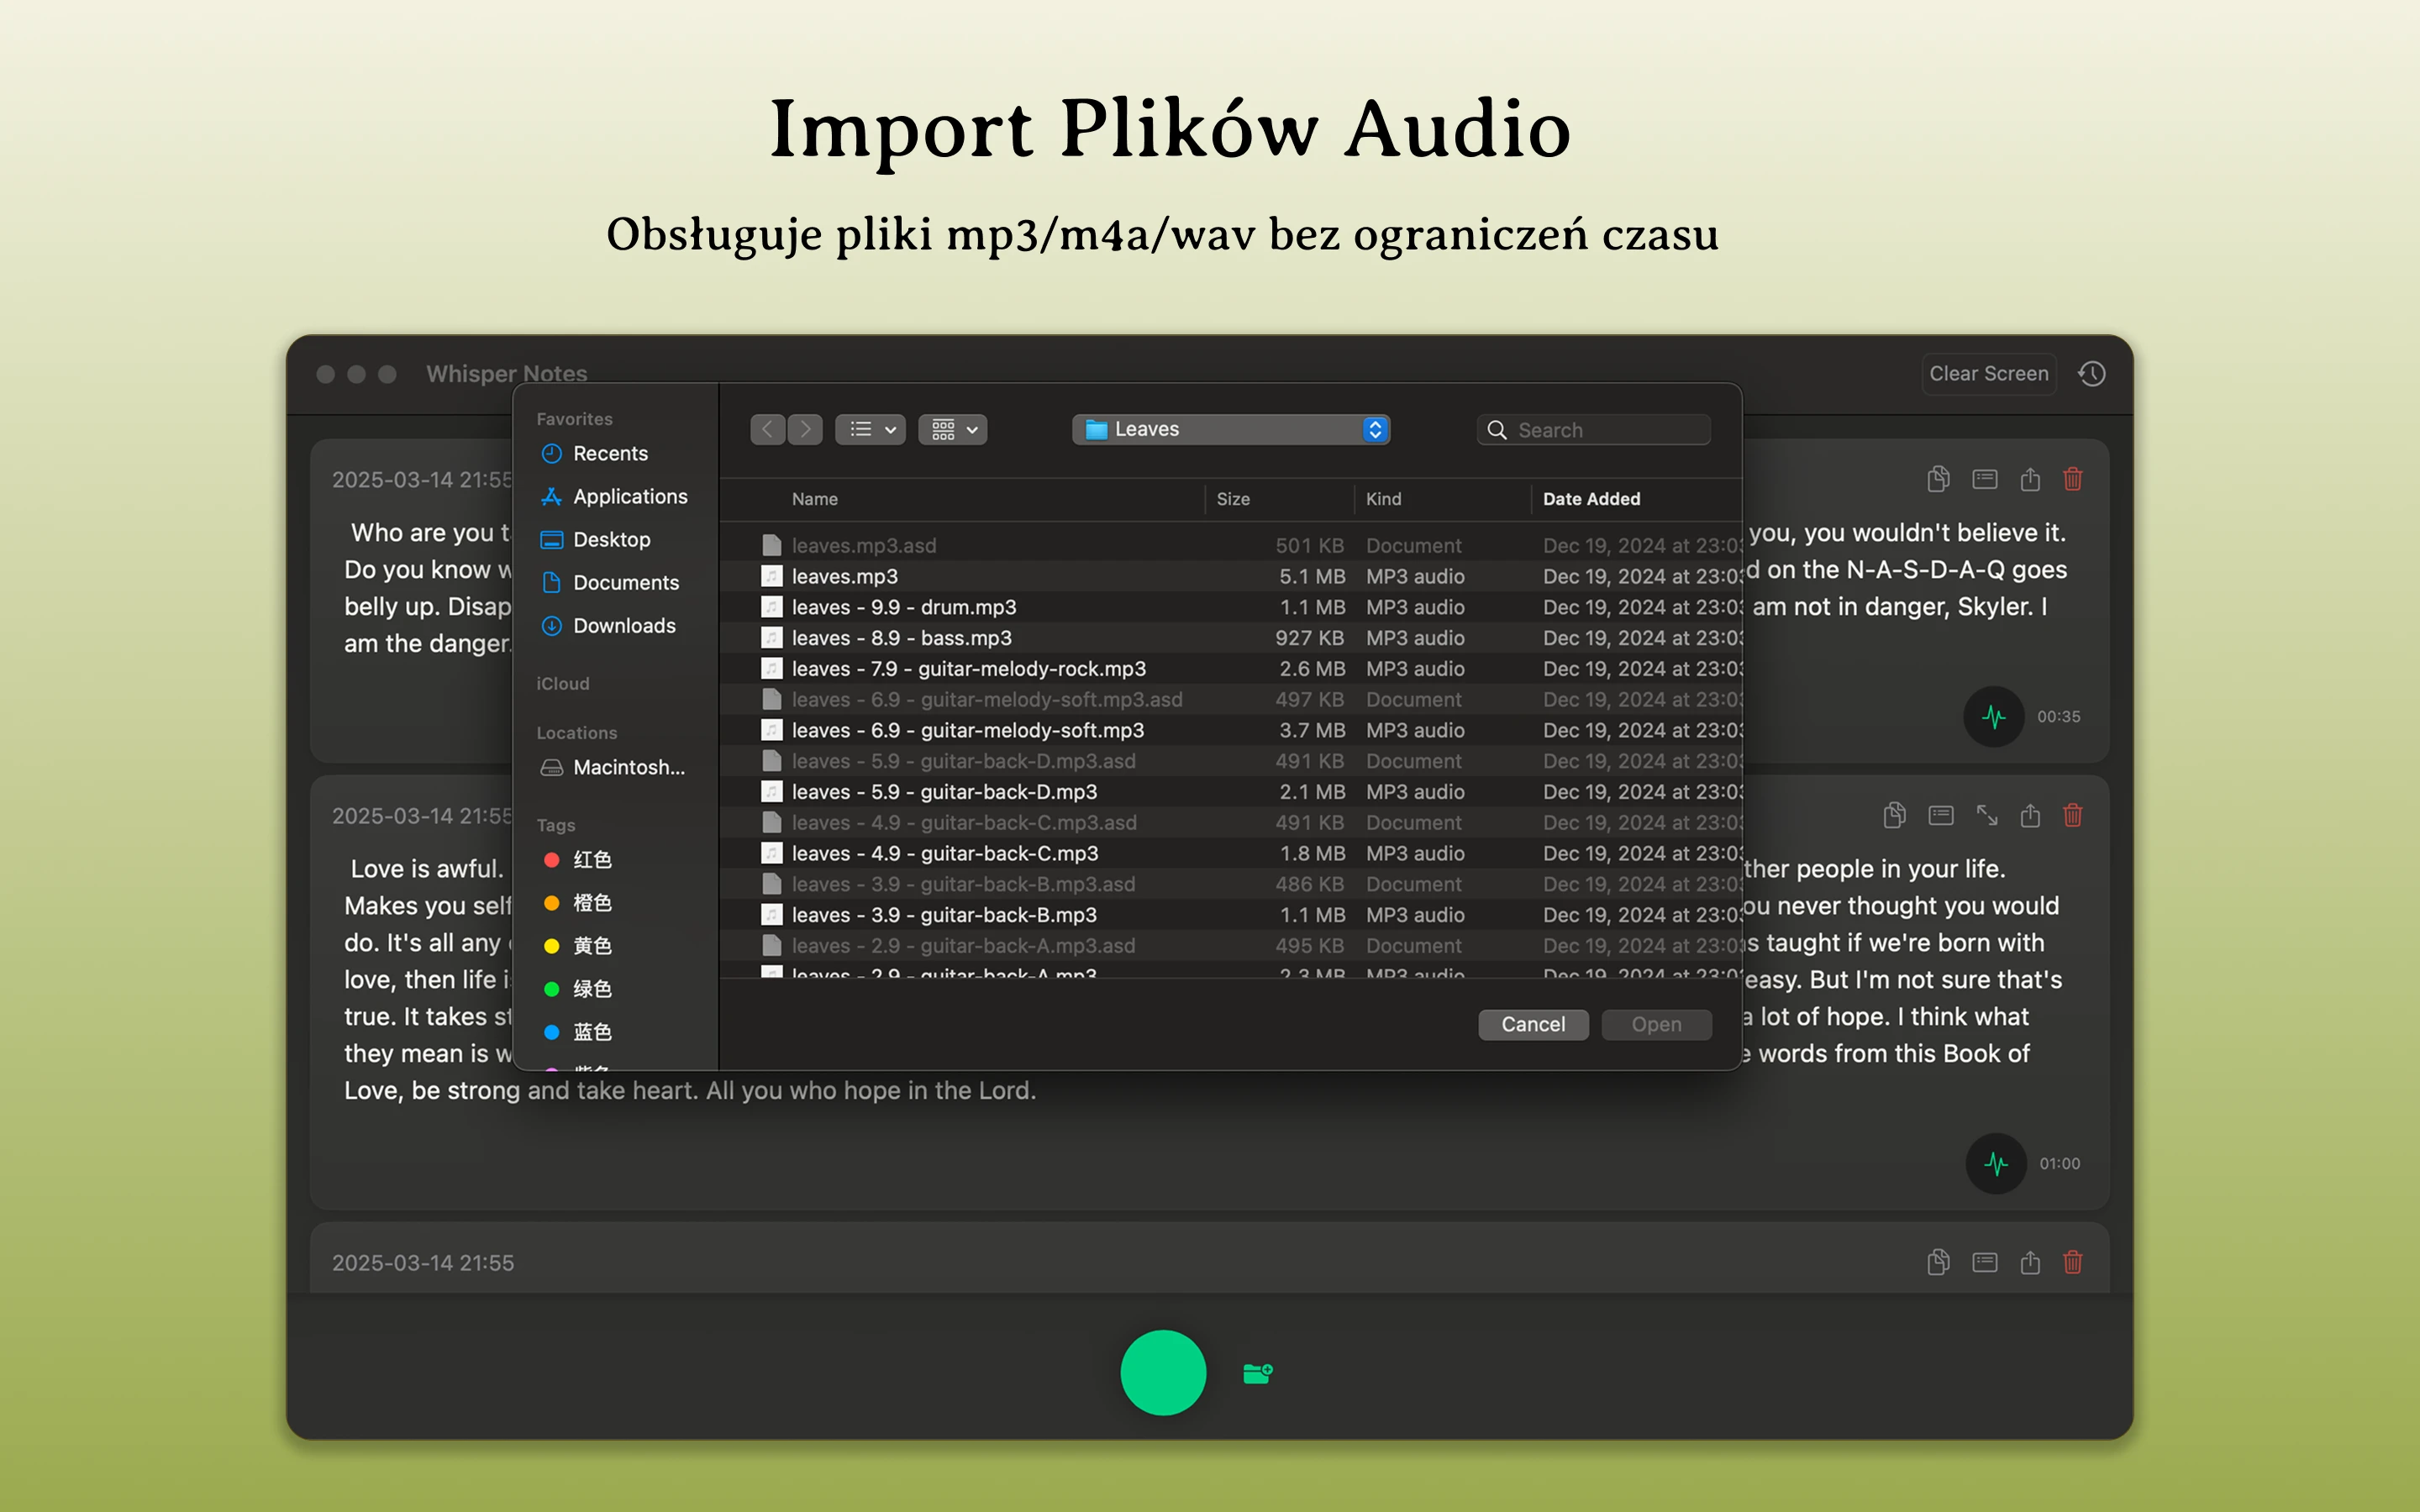
Task: Select leaves - 7.9 - guitar-melody-rock.mp3
Action: (1231, 668)
